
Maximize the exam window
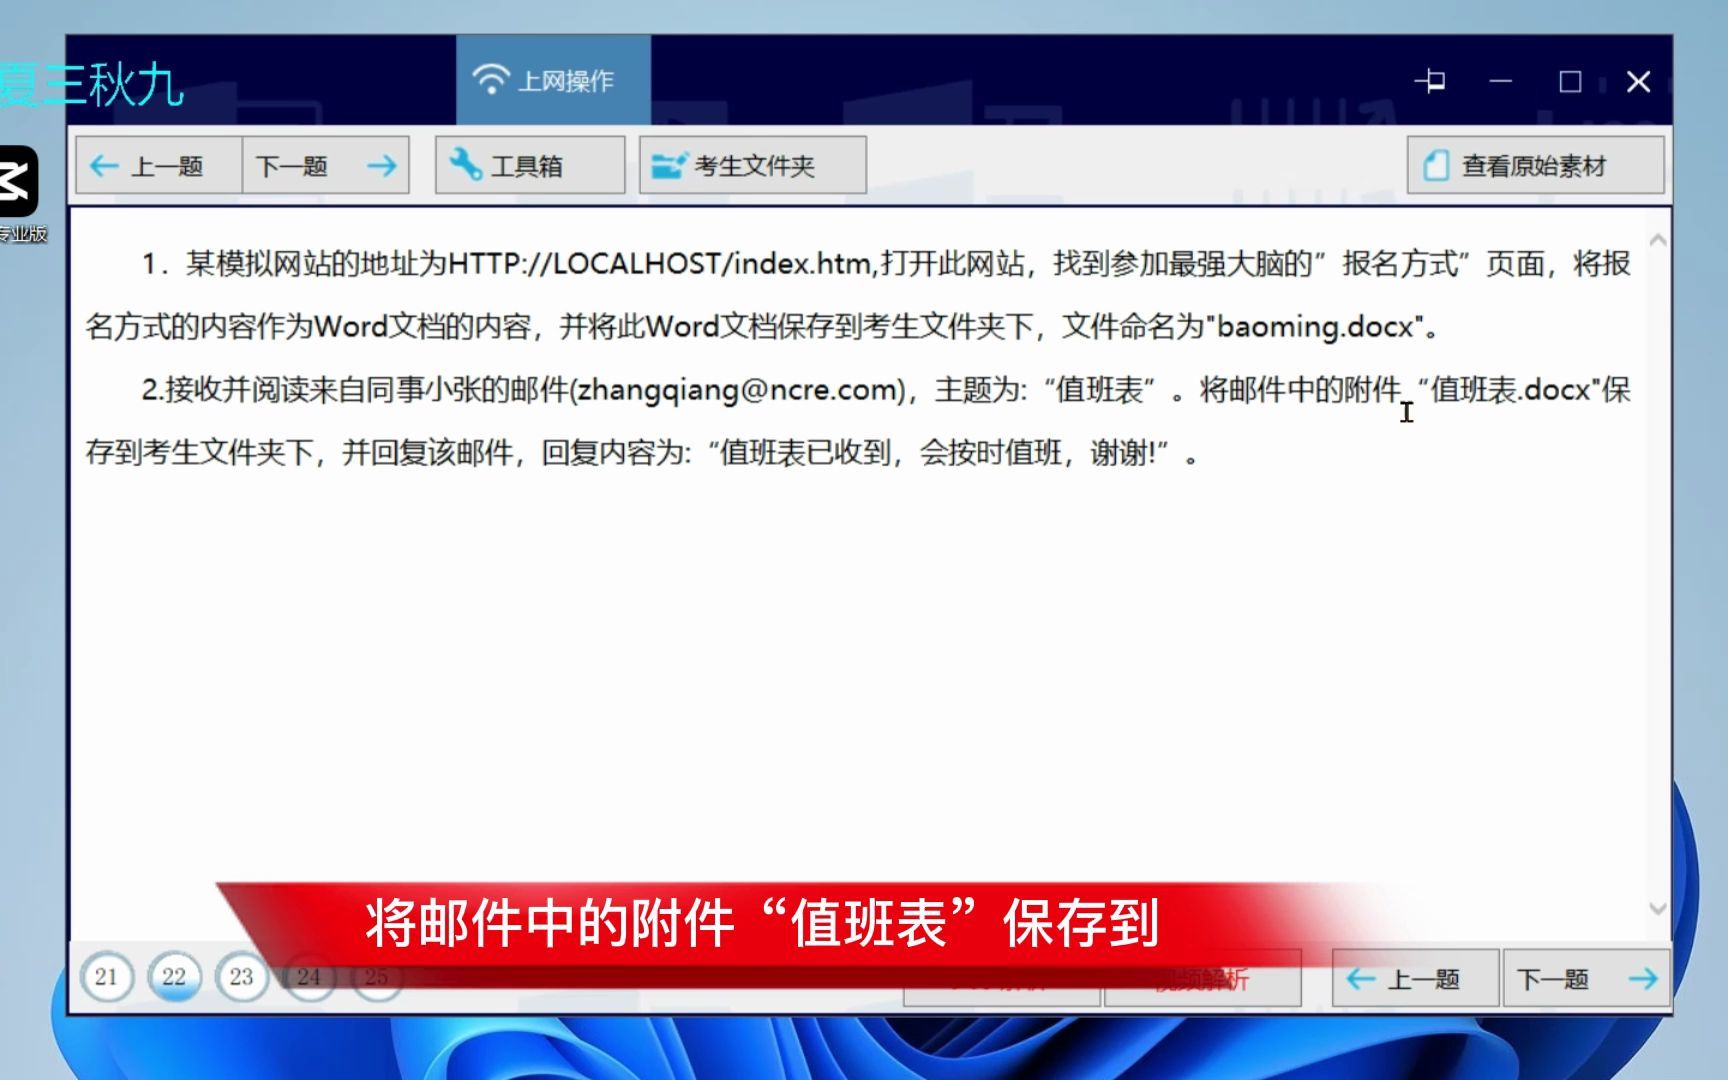tap(1570, 81)
